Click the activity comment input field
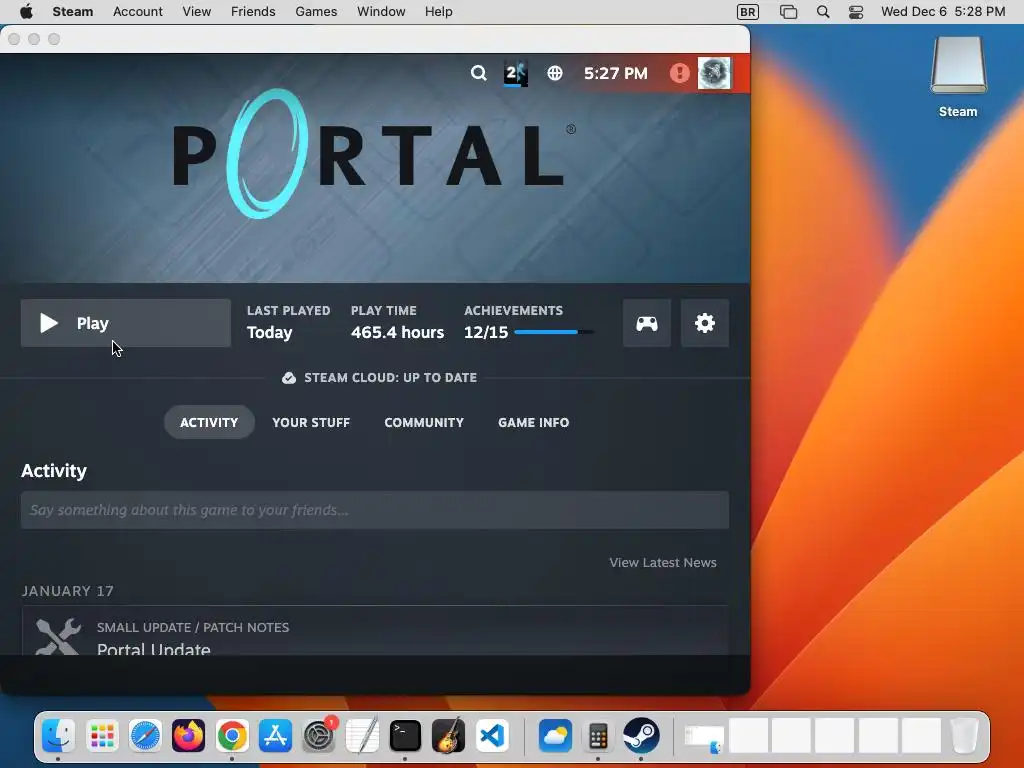This screenshot has height=768, width=1024. point(375,510)
